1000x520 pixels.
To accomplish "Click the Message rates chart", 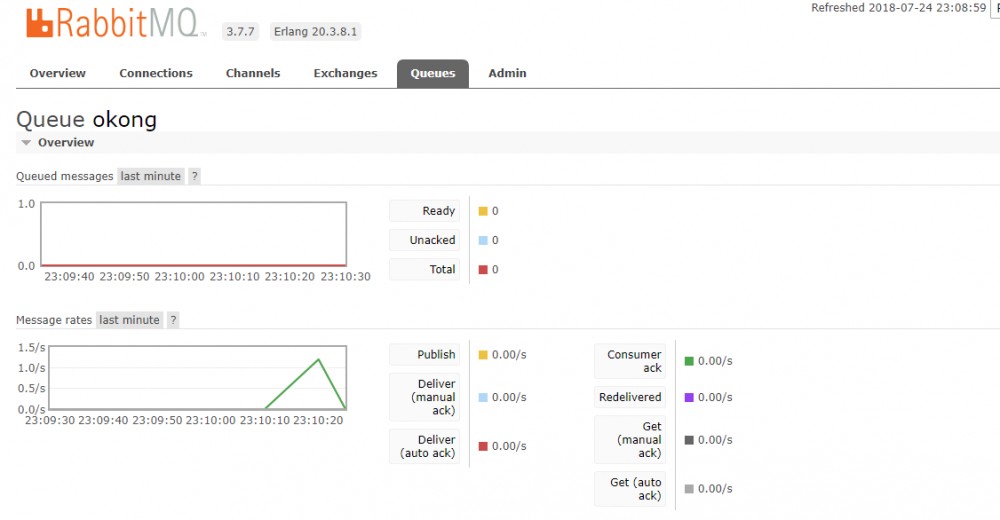I will [x=198, y=378].
